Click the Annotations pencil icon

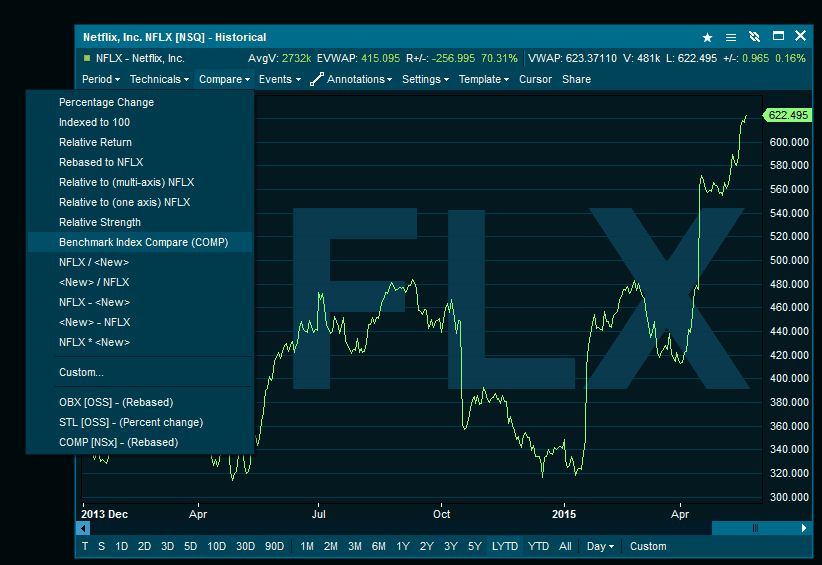(317, 79)
